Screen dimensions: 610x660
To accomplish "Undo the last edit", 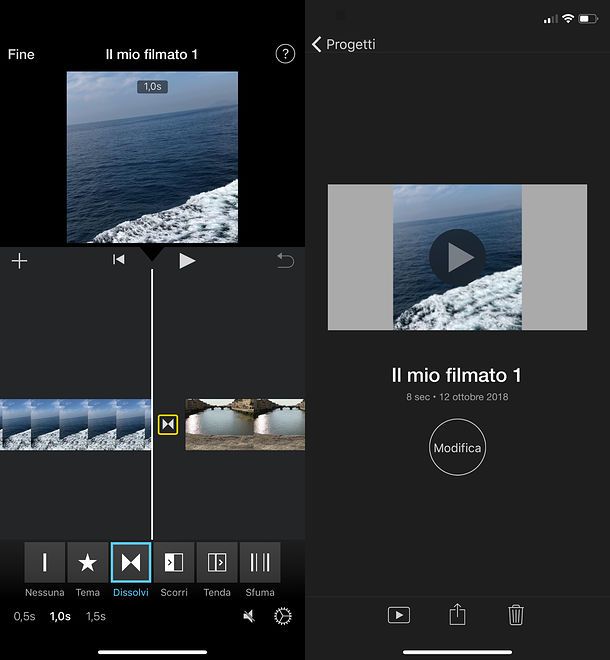I will pyautogui.click(x=285, y=261).
